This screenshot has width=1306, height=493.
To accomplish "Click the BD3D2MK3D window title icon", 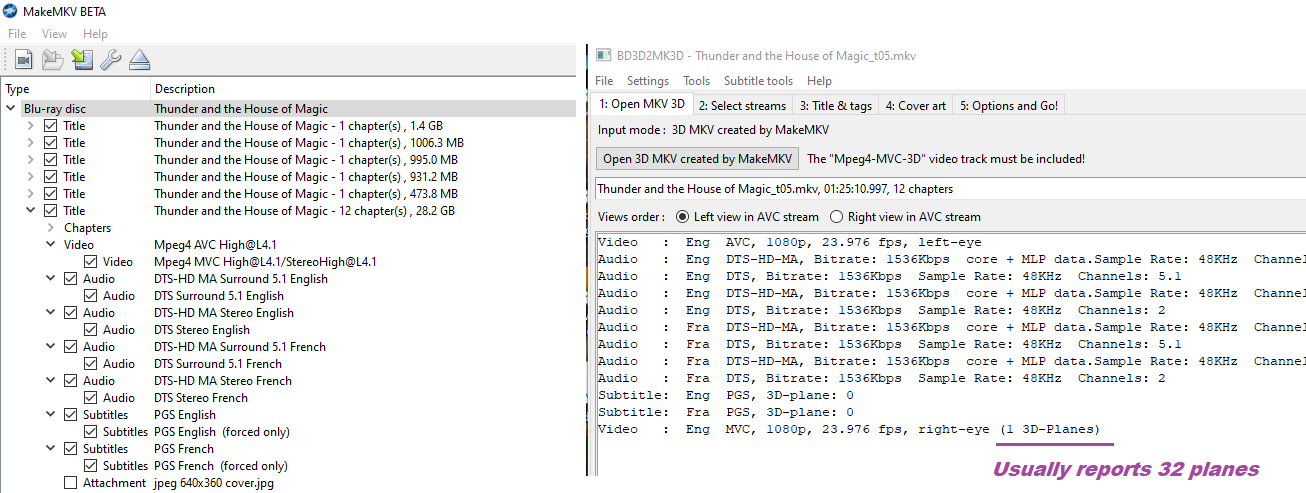I will 603,55.
